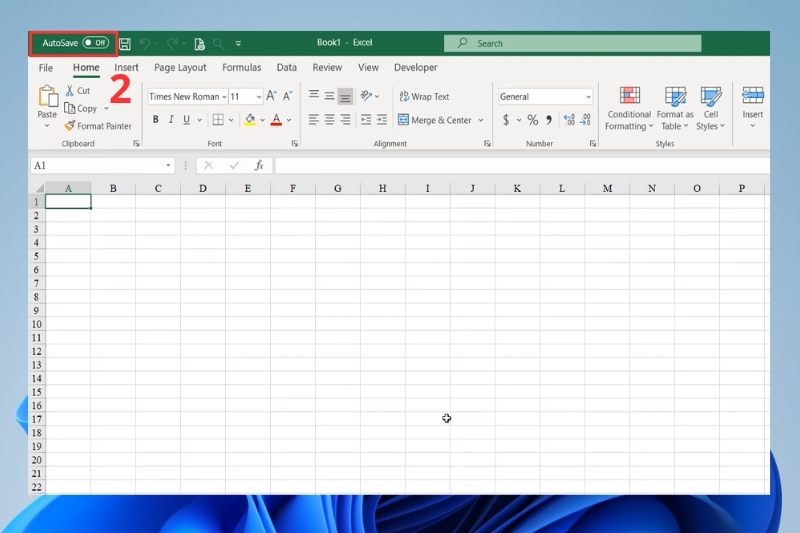This screenshot has height=533, width=800.
Task: Click the Copy button
Action: (x=81, y=108)
